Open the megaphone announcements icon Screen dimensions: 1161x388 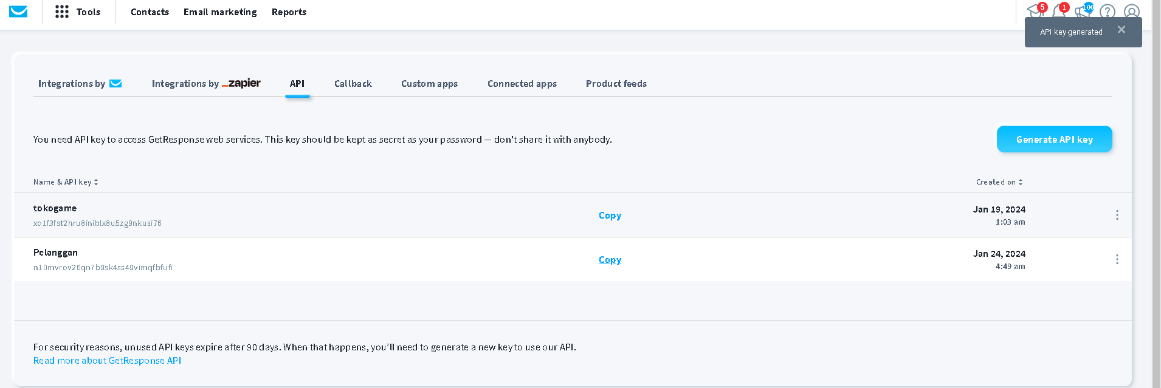point(1083,11)
